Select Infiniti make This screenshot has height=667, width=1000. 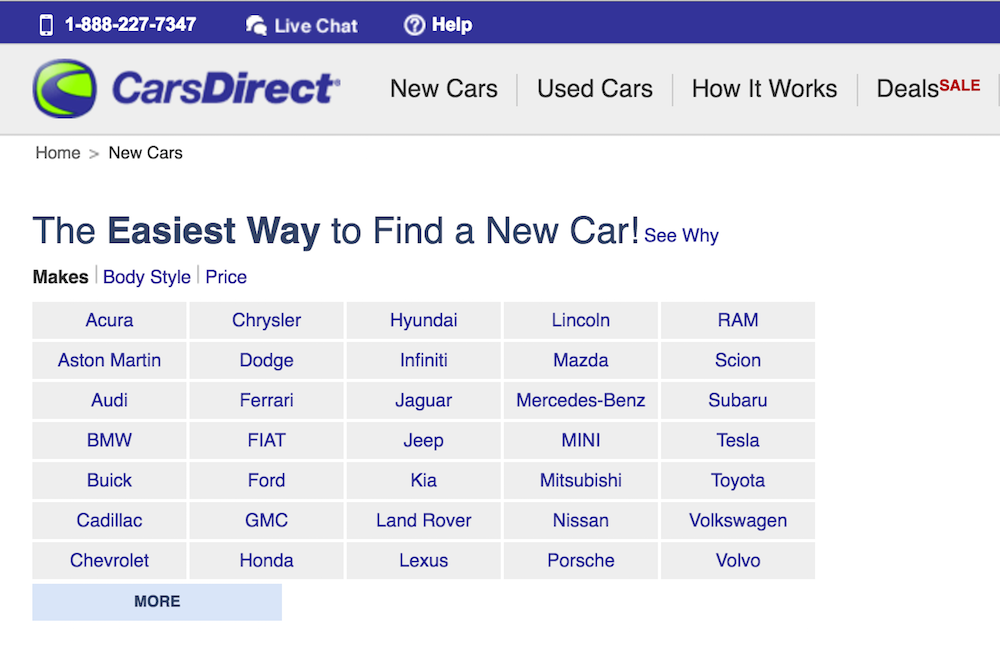point(423,360)
